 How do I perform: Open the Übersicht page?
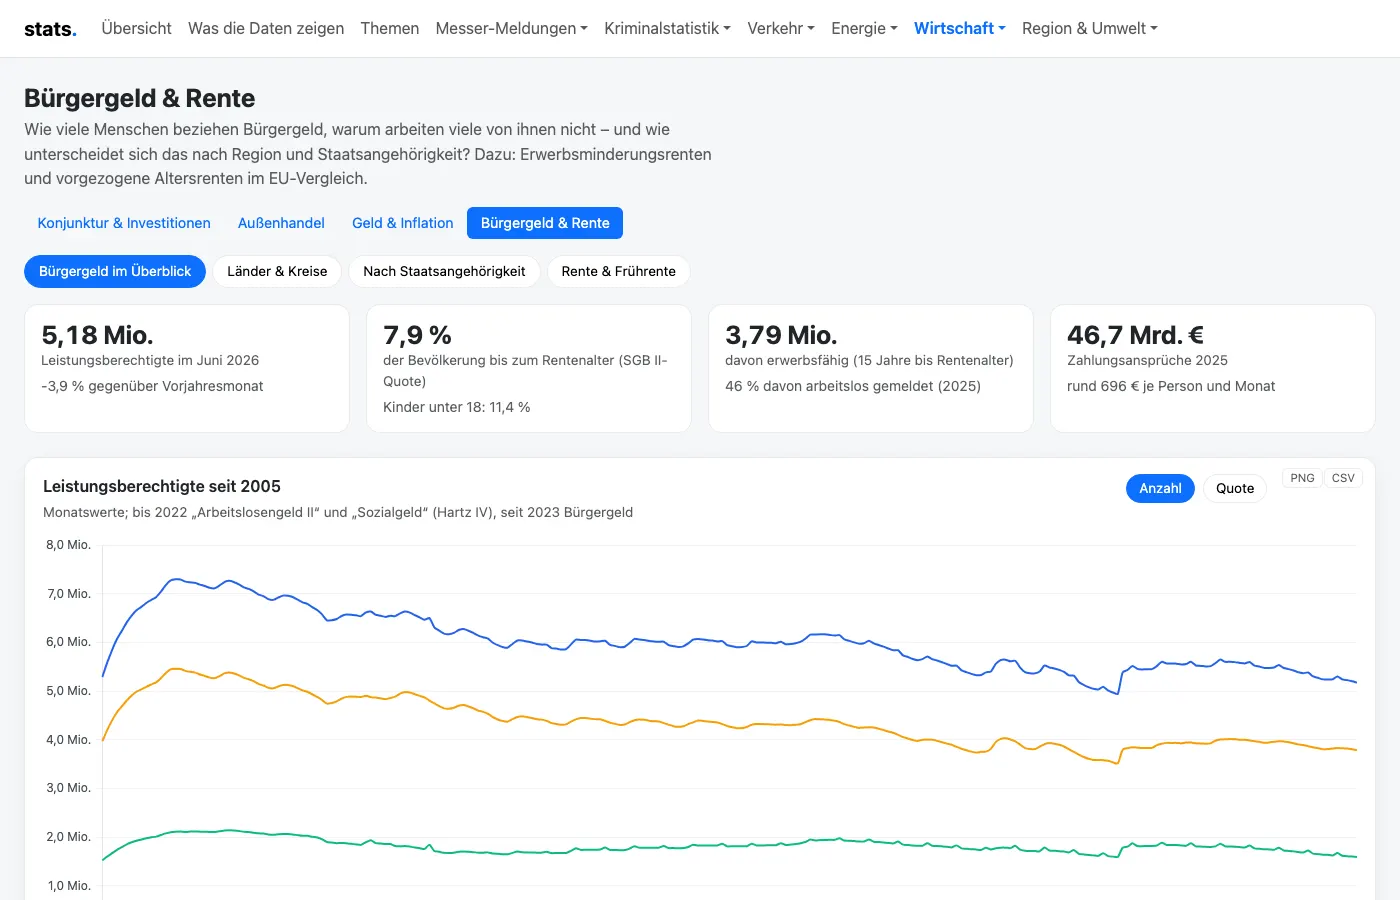136,29
